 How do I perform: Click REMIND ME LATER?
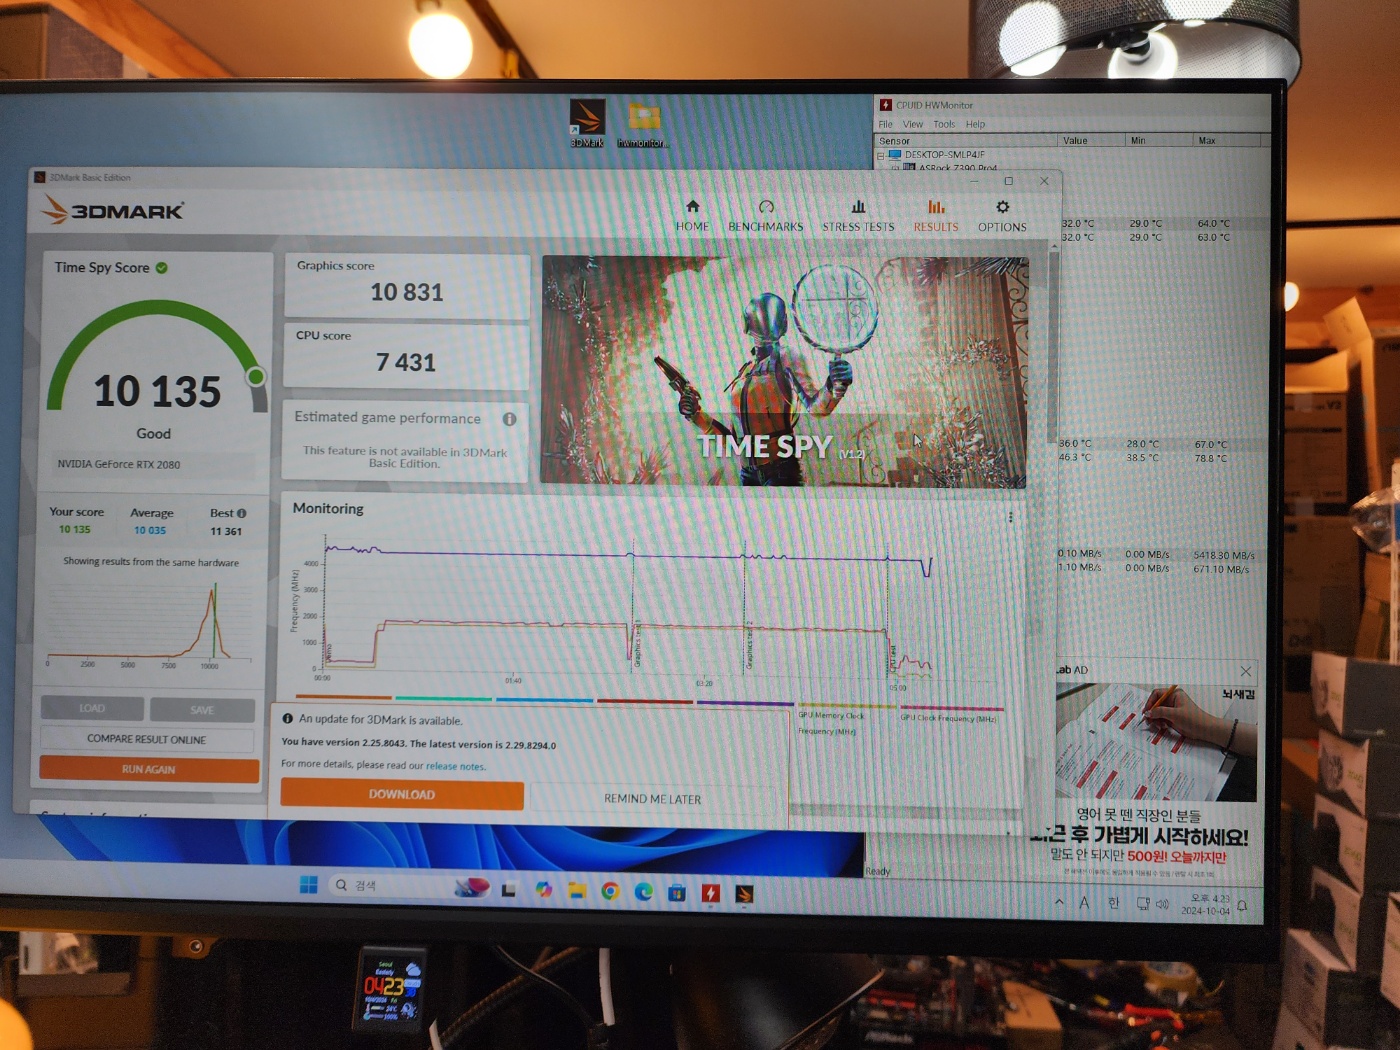coord(653,799)
